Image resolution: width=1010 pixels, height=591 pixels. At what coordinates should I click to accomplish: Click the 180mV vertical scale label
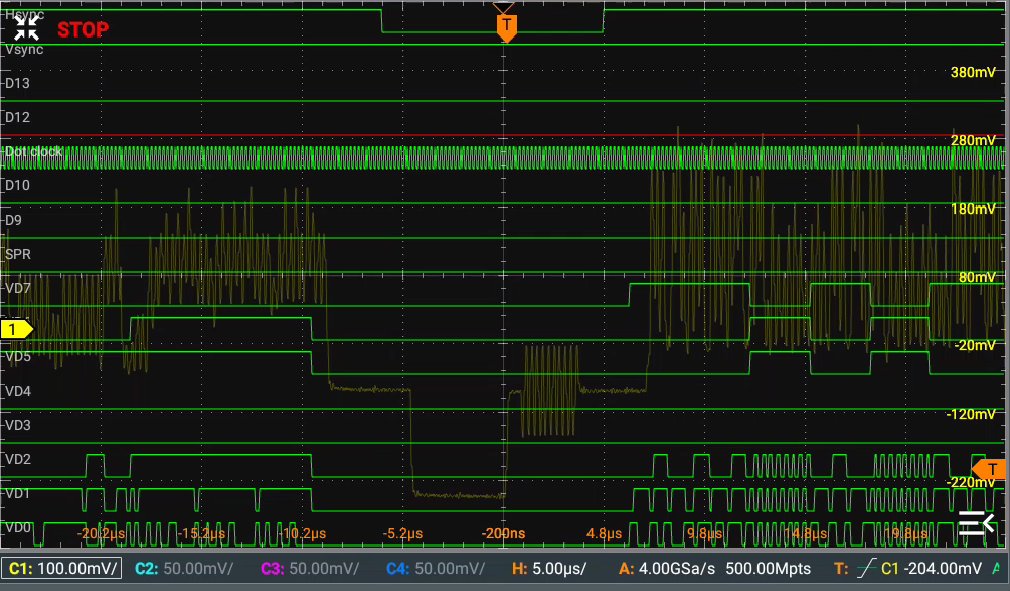click(973, 209)
